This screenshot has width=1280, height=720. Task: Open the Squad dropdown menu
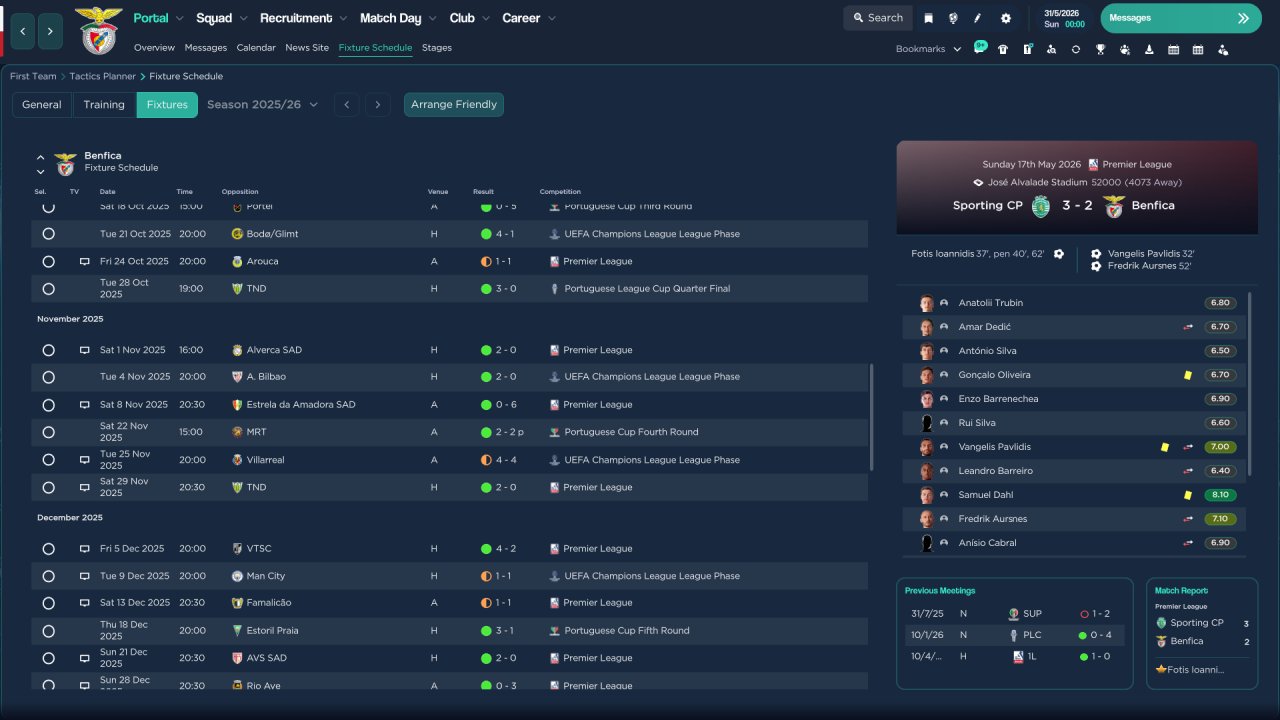pyautogui.click(x=221, y=18)
